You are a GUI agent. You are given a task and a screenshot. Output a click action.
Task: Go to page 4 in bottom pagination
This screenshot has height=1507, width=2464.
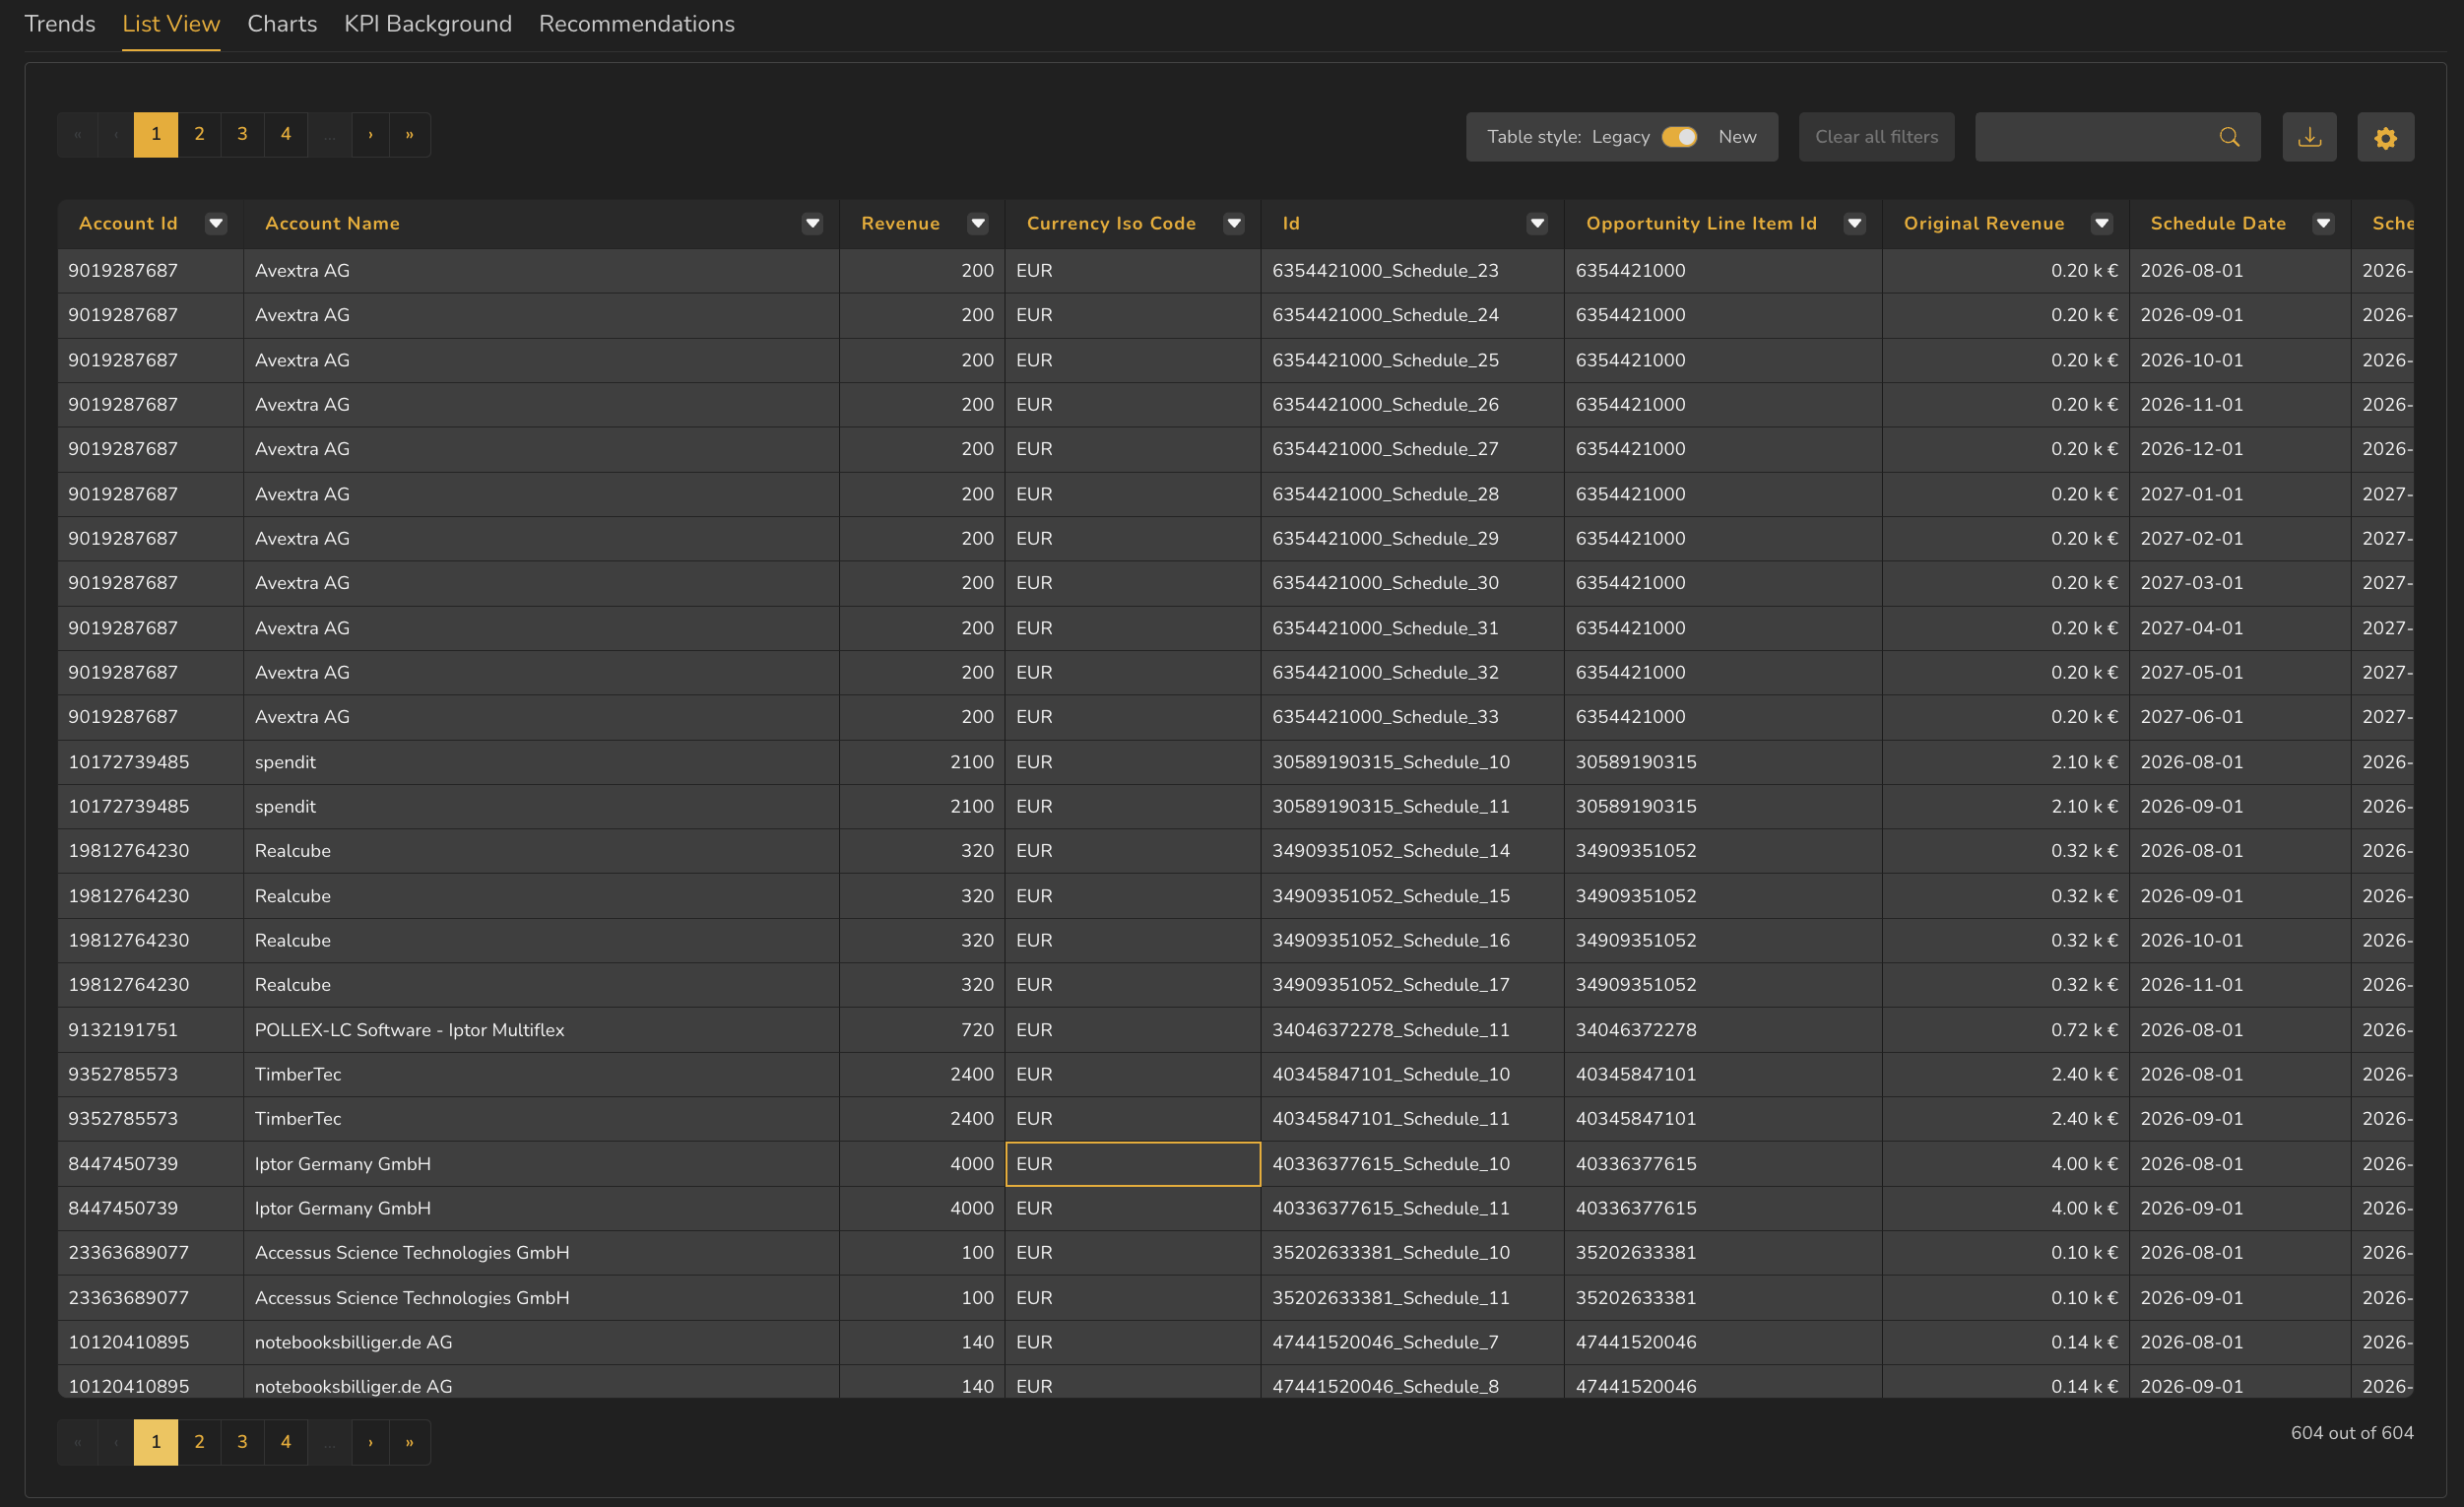tap(286, 1442)
